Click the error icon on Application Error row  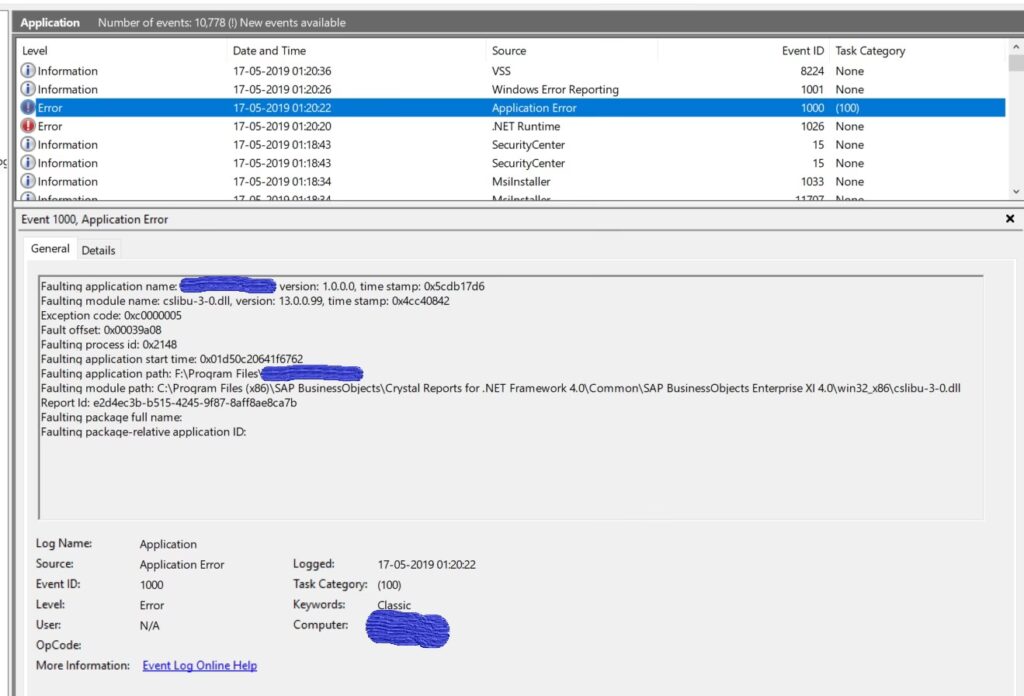click(28, 108)
